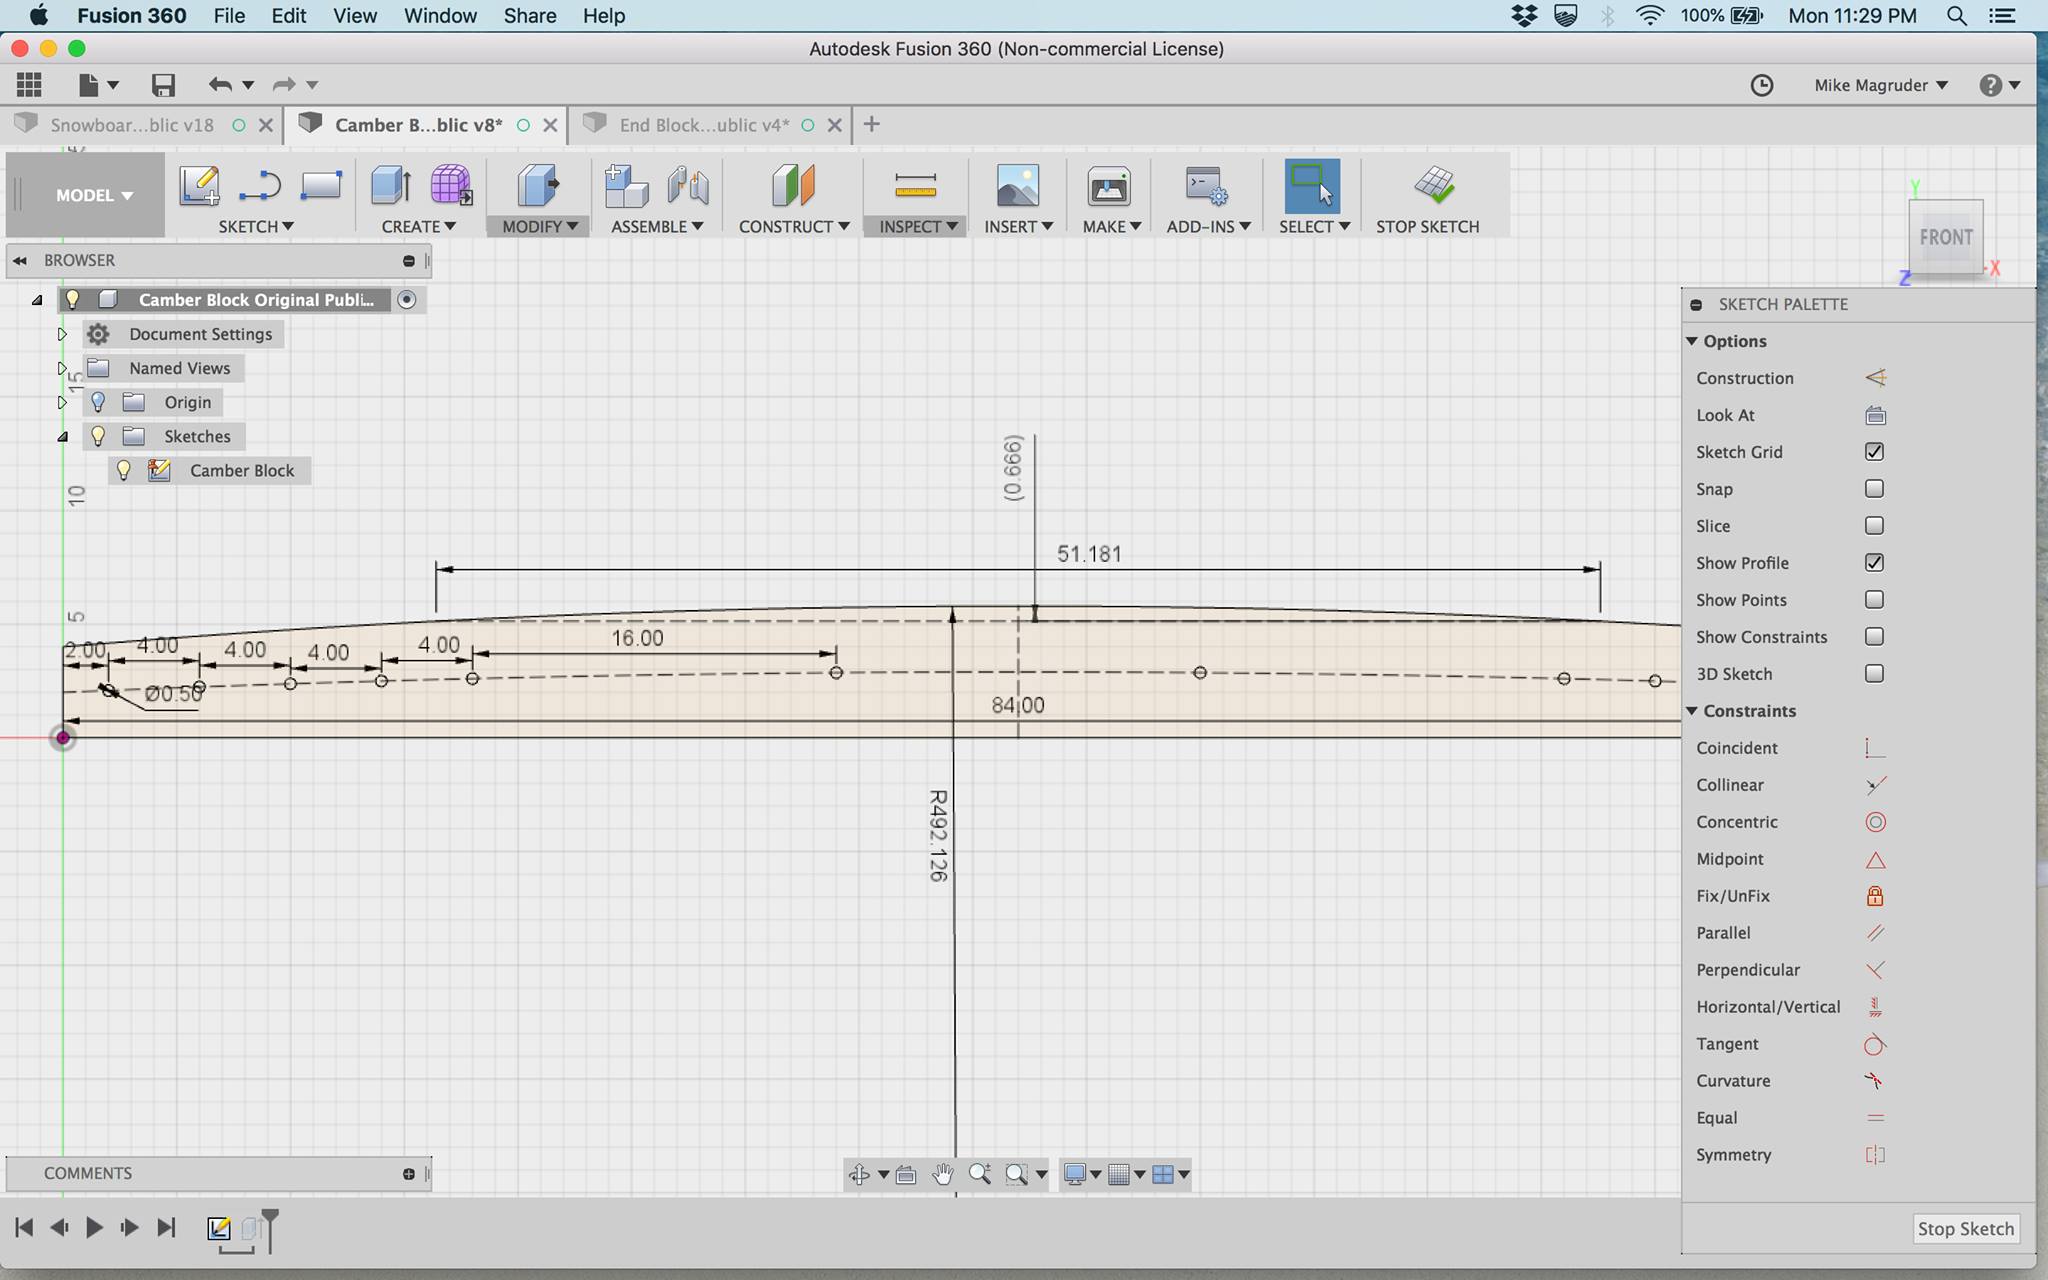Image resolution: width=2048 pixels, height=1280 pixels.
Task: Open the Window menu in menu bar
Action: pyautogui.click(x=440, y=16)
